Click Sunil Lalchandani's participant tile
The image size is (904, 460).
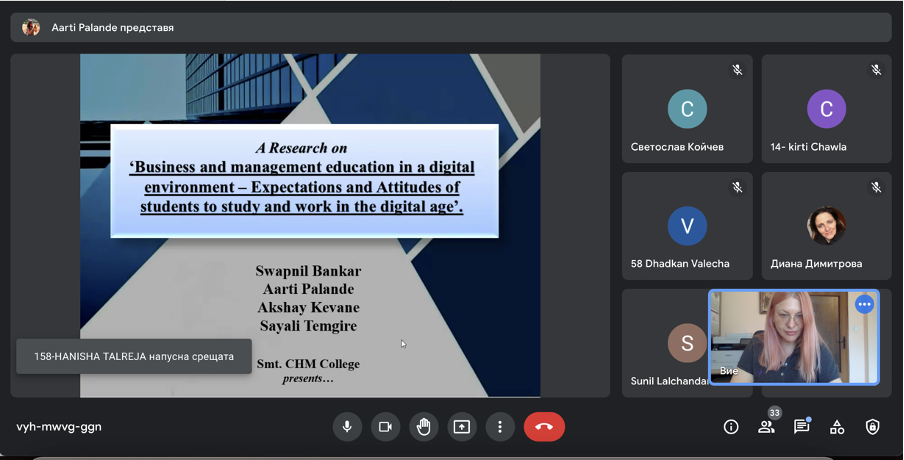click(664, 343)
